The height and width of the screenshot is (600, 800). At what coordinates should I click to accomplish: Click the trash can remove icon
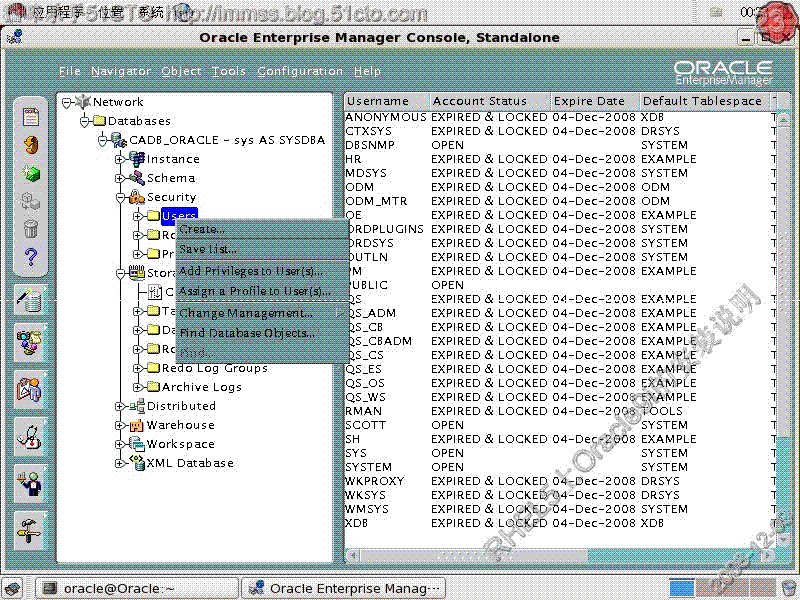point(31,228)
